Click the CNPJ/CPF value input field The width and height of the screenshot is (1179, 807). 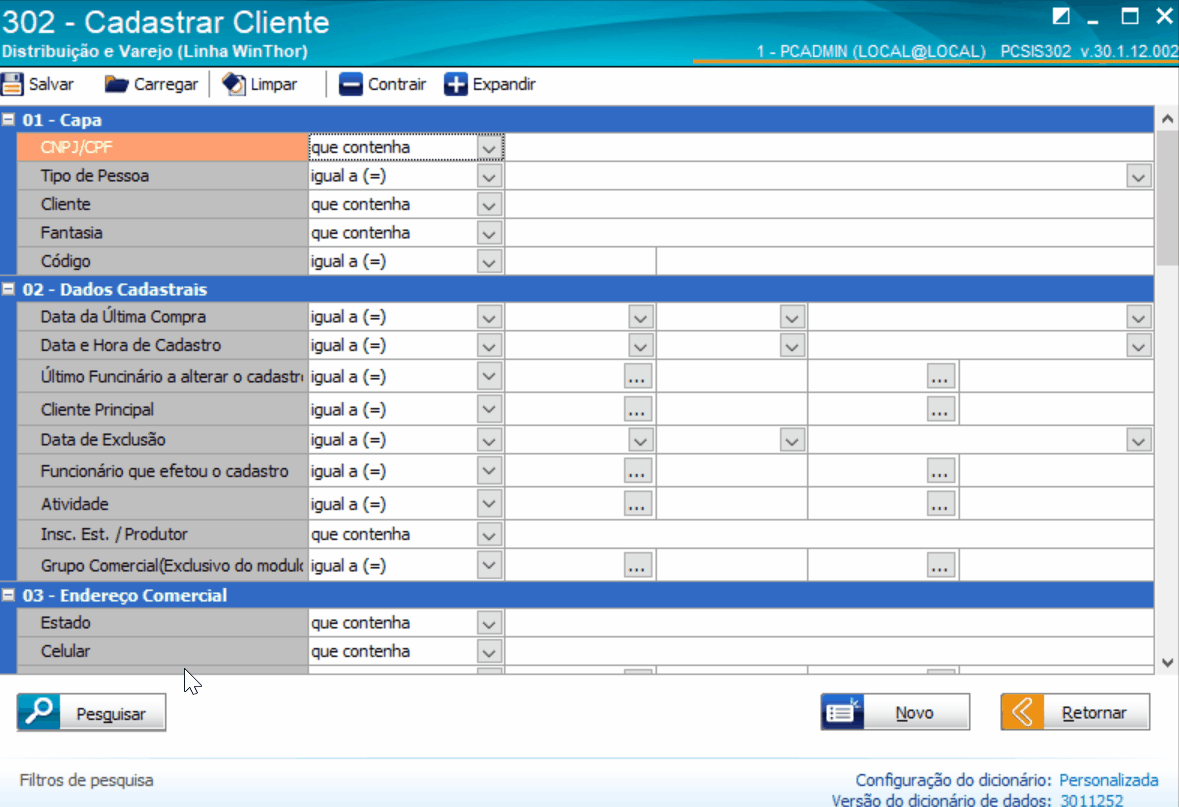point(829,147)
